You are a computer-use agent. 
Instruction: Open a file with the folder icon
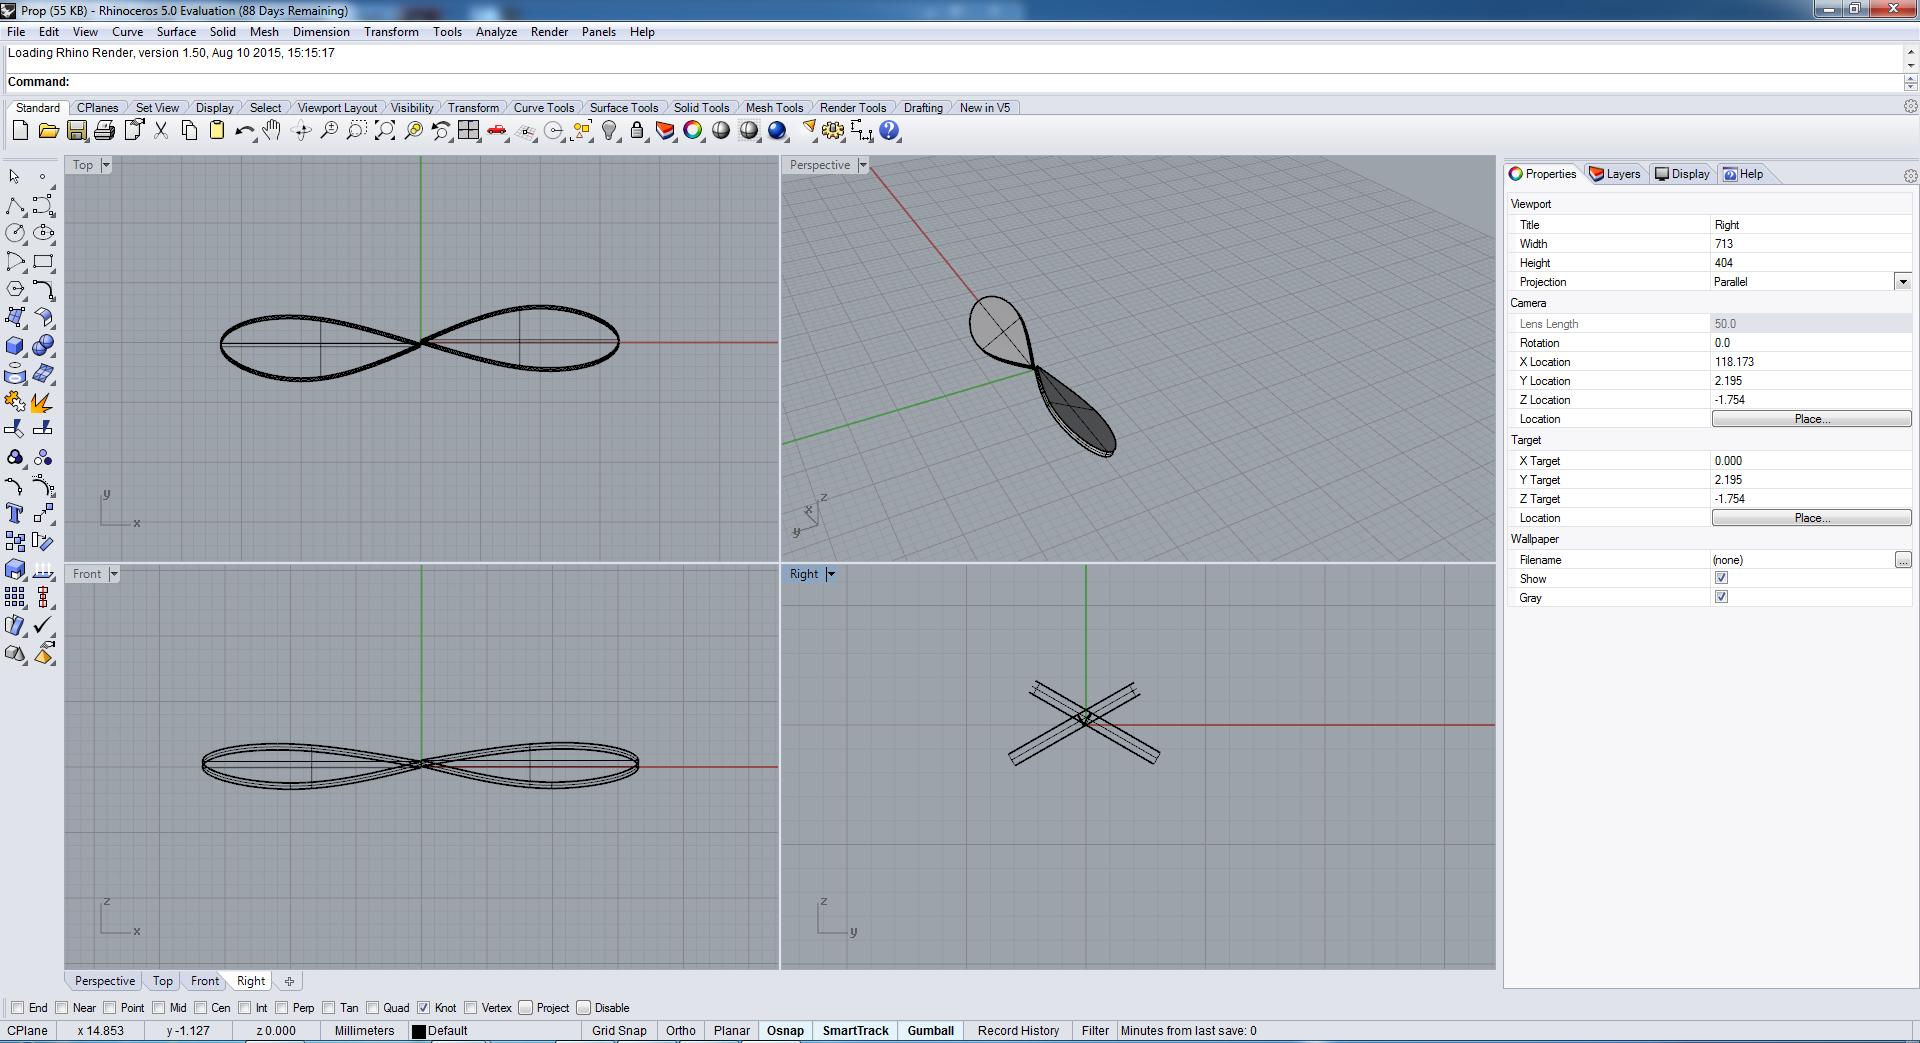(48, 131)
